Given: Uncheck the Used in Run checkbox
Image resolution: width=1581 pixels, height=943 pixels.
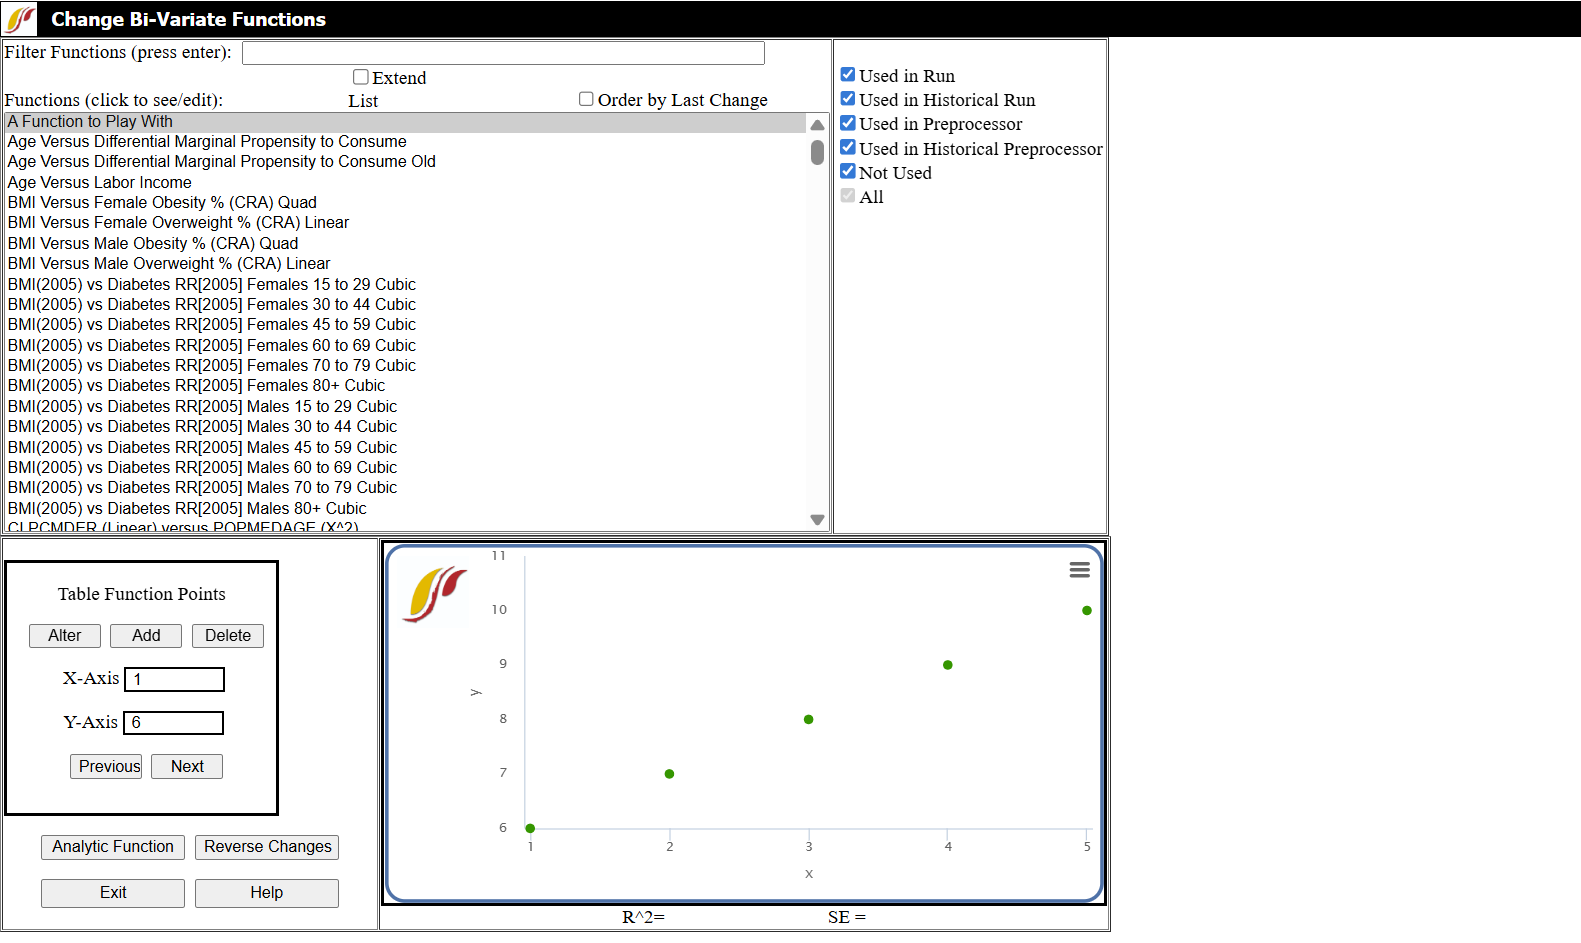Looking at the screenshot, I should point(848,75).
